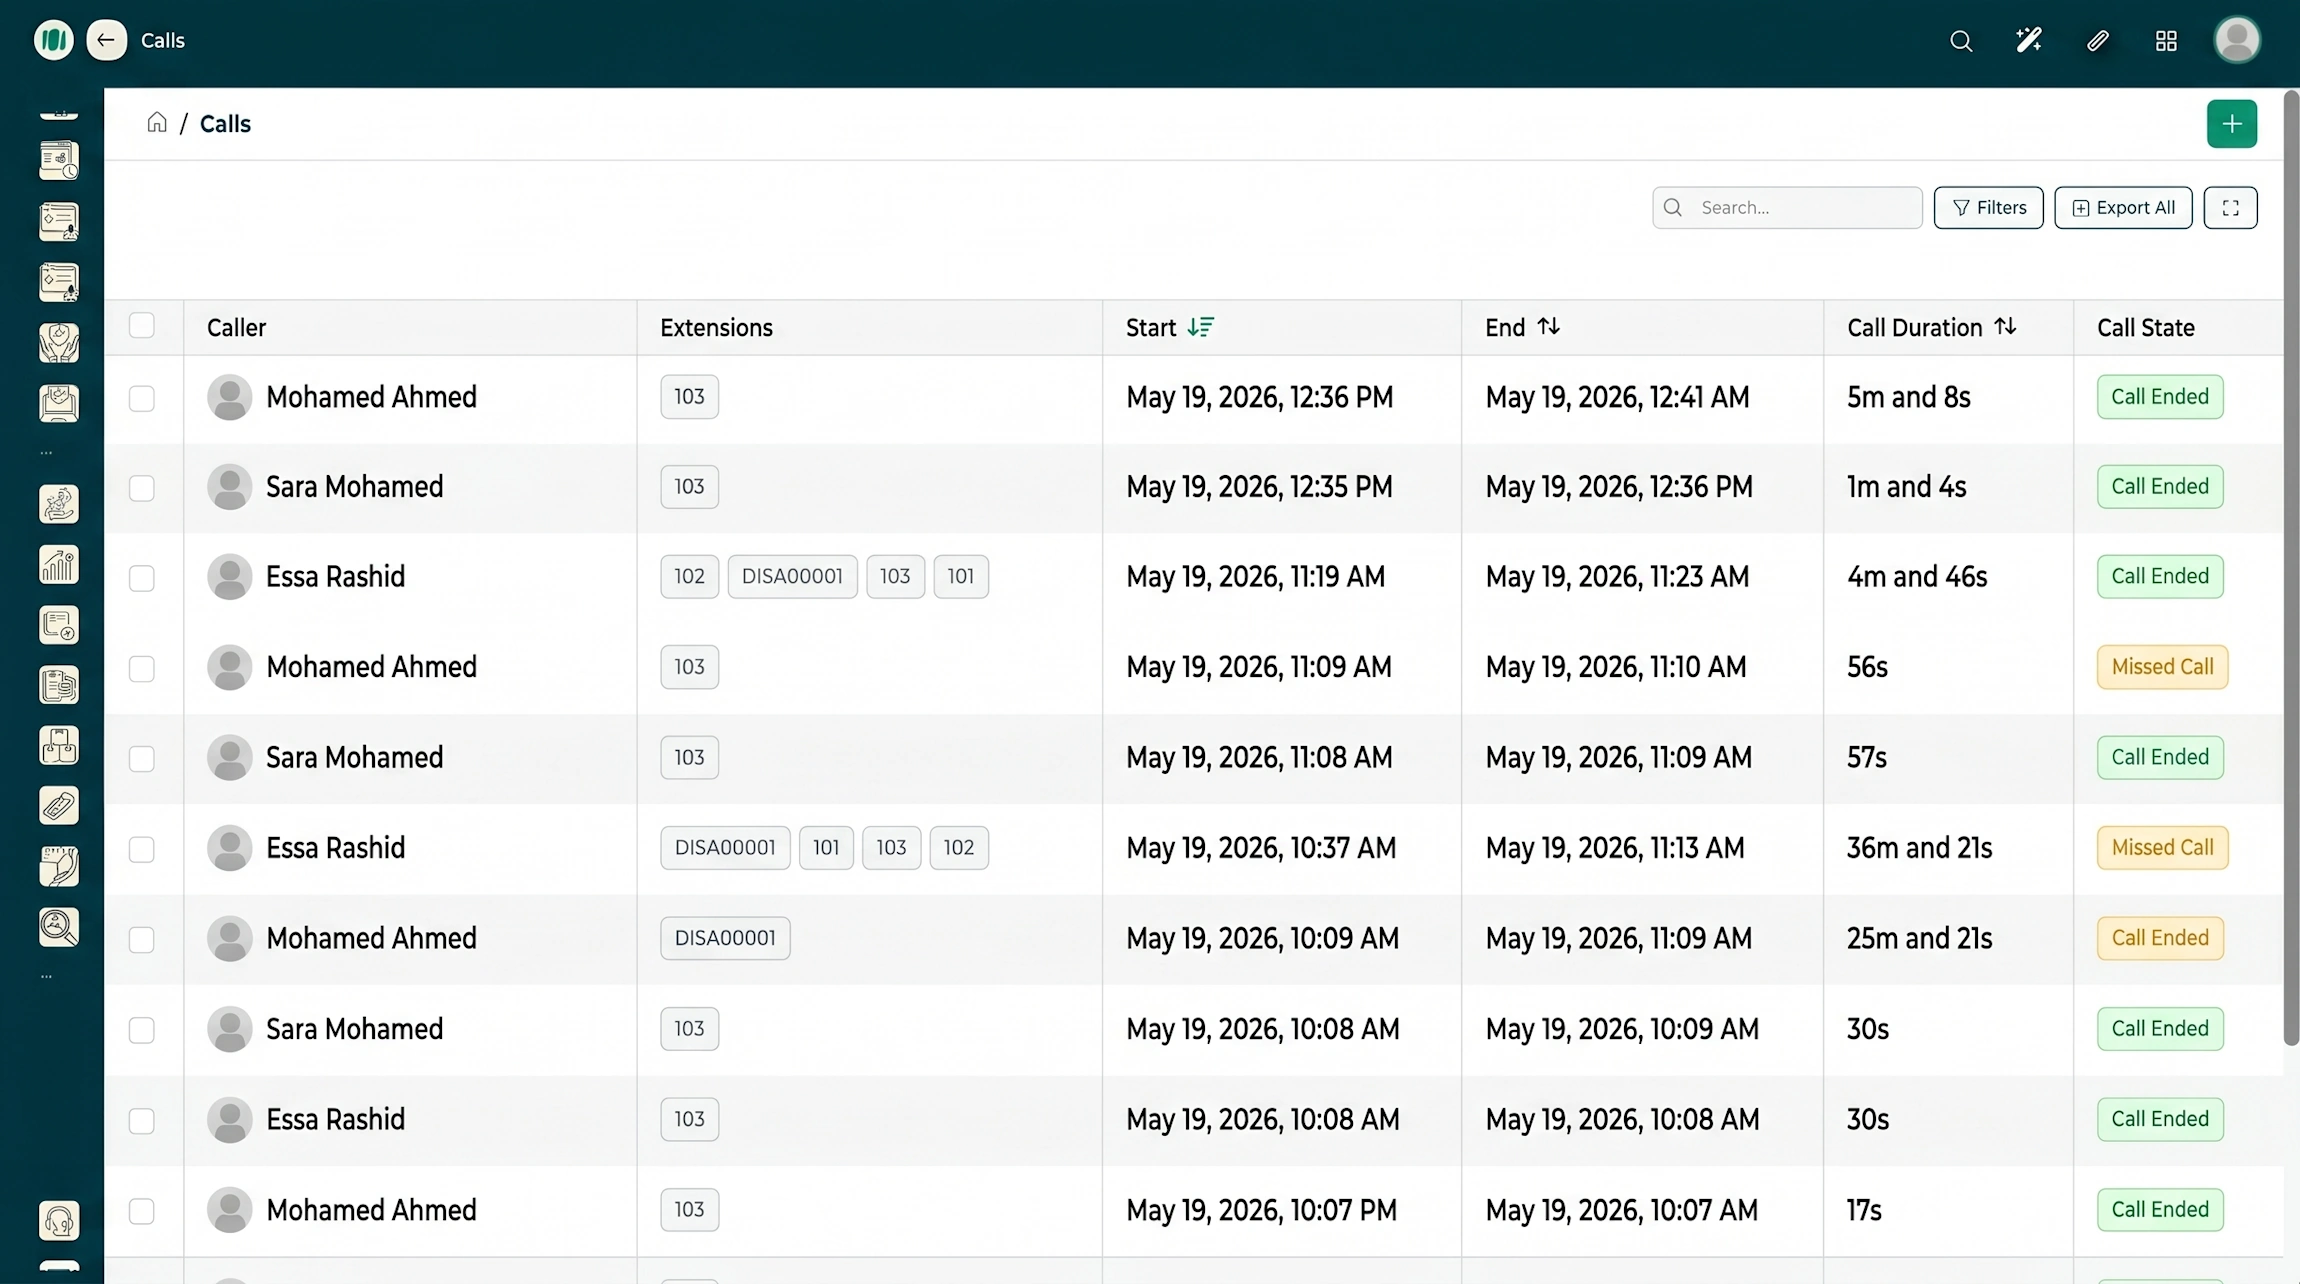The width and height of the screenshot is (2300, 1284).
Task: Open caller Sara Mohamed on 12:35 PM row
Action: point(354,487)
